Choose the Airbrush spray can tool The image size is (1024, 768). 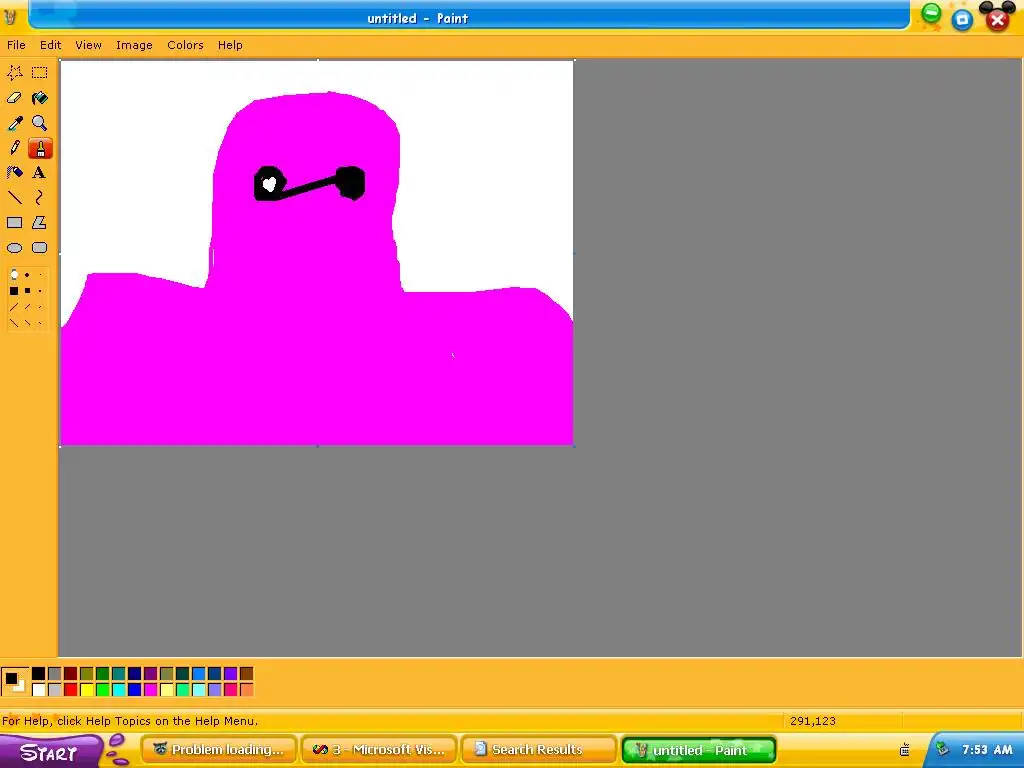[x=14, y=172]
